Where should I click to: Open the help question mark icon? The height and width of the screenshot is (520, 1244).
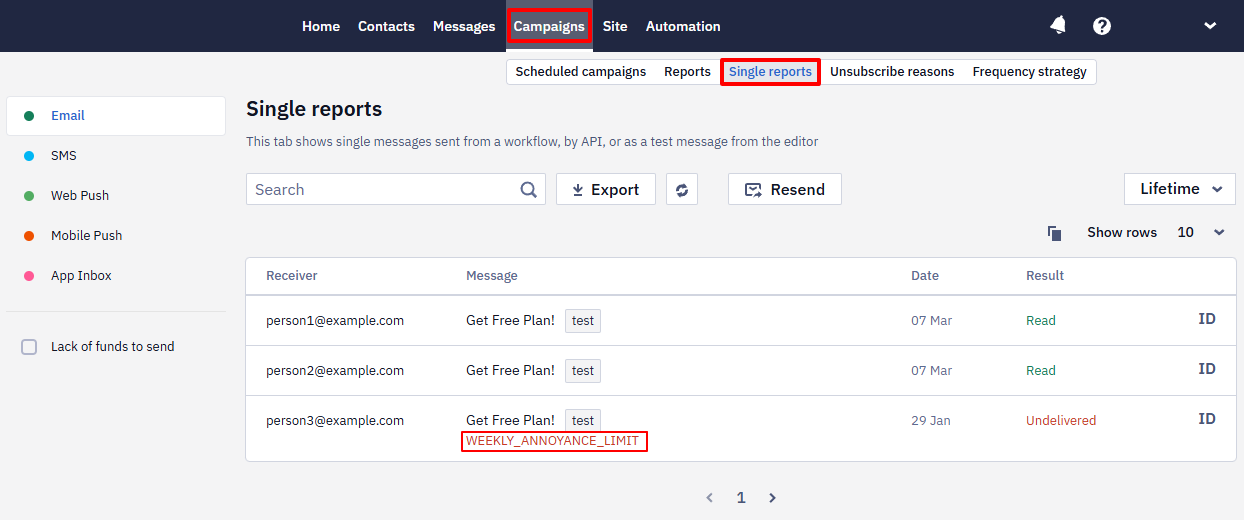[1102, 26]
